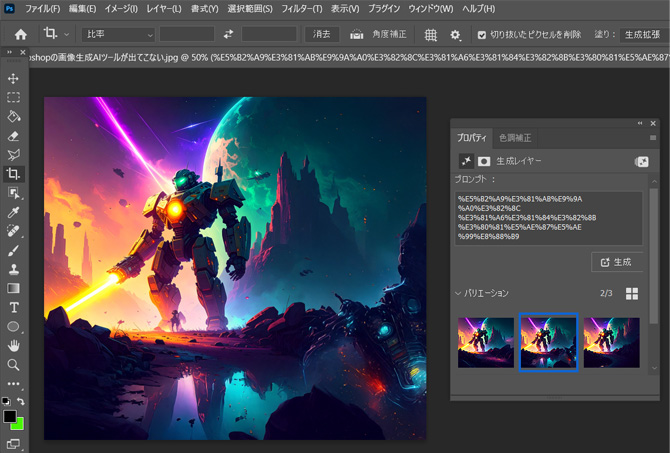The width and height of the screenshot is (670, 453).
Task: Select the Gradient tool
Action: [x=13, y=288]
